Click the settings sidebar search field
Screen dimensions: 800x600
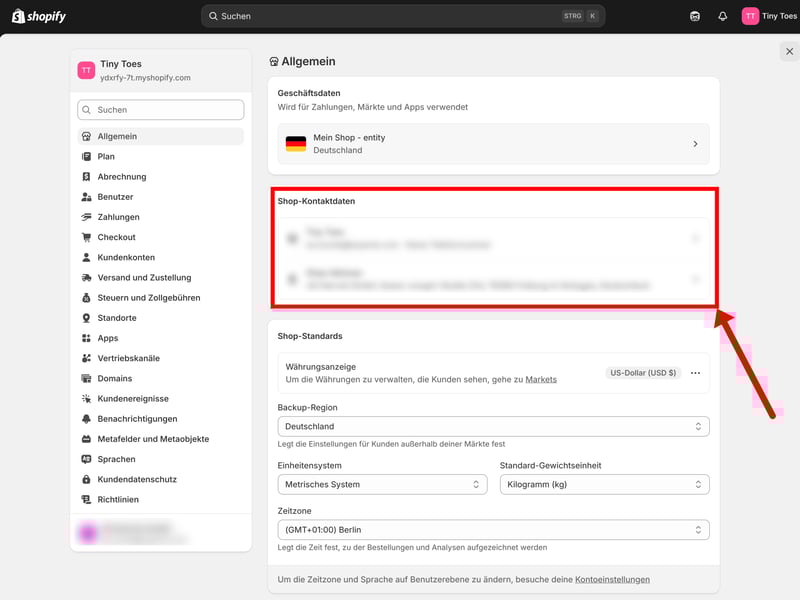[161, 110]
